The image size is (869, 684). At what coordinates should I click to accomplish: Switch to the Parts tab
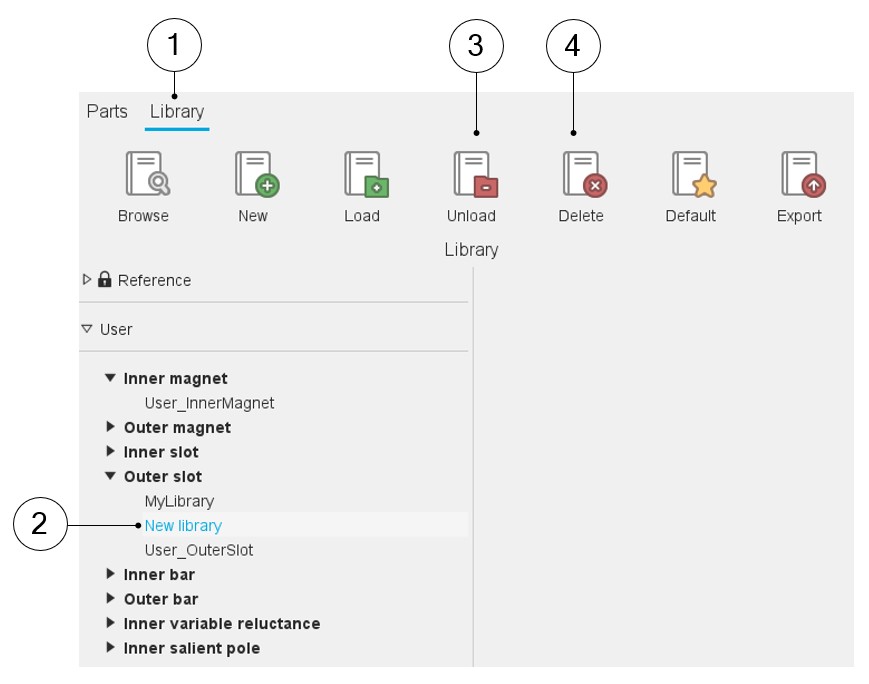coord(107,111)
